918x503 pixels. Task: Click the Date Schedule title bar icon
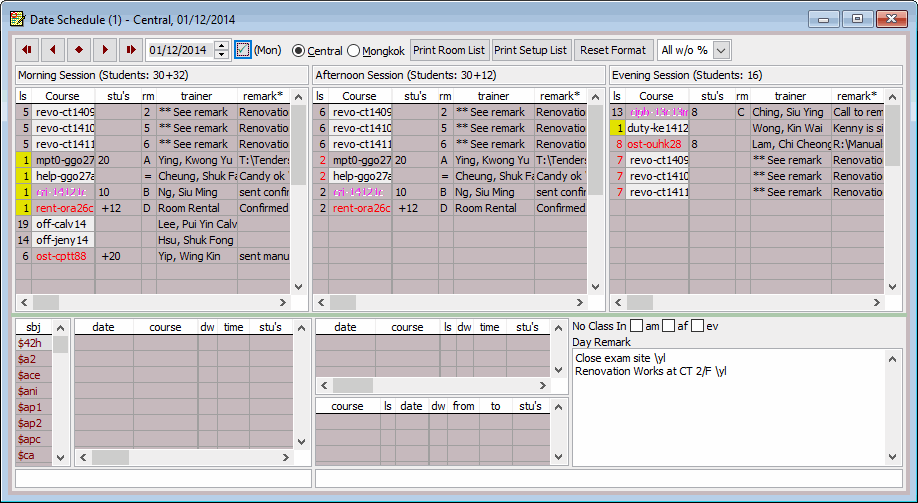point(18,19)
